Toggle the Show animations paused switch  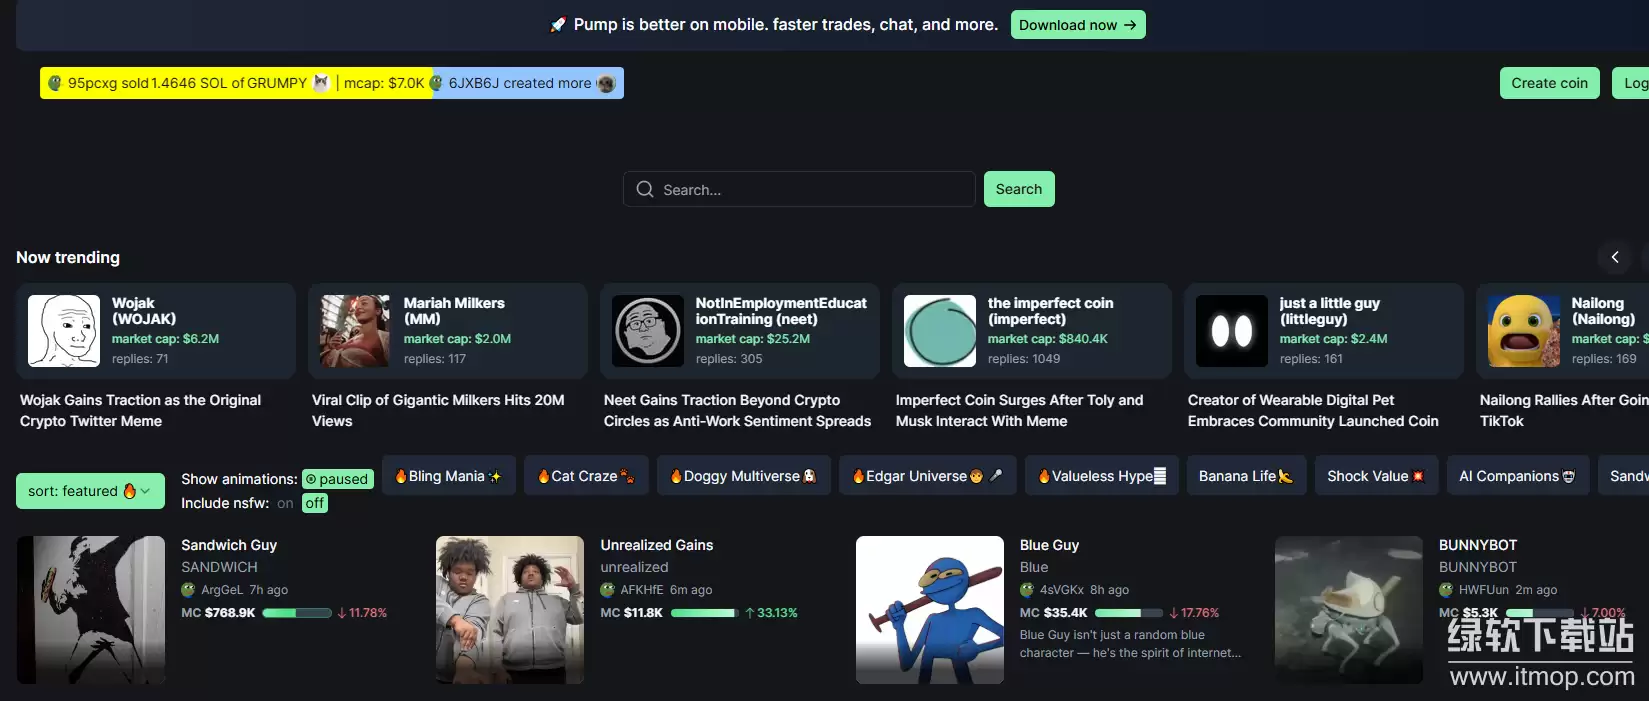click(337, 479)
